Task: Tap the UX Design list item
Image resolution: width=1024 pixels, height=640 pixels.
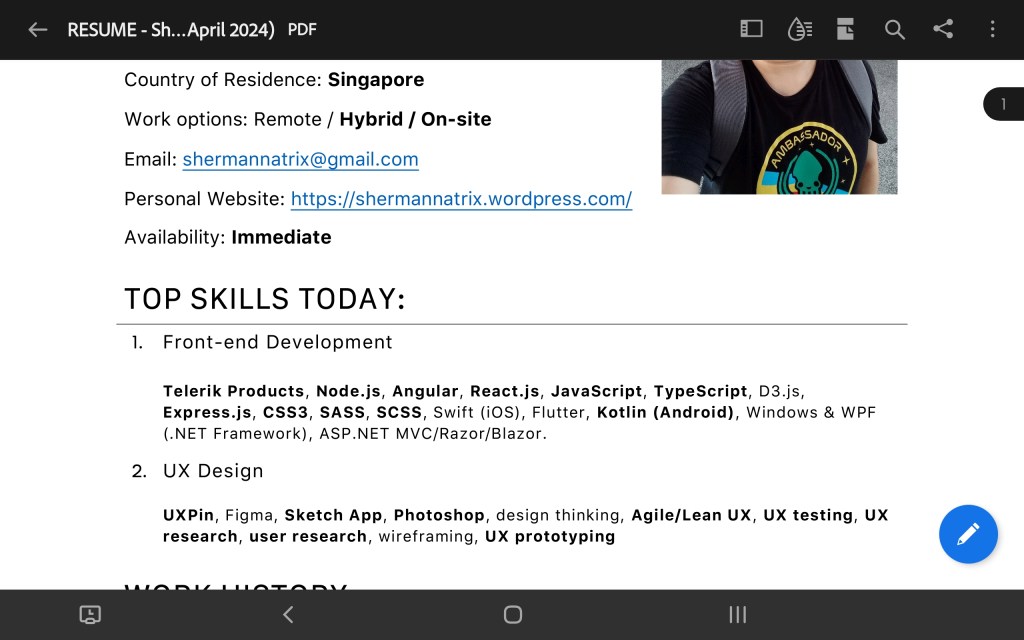Action: [213, 471]
